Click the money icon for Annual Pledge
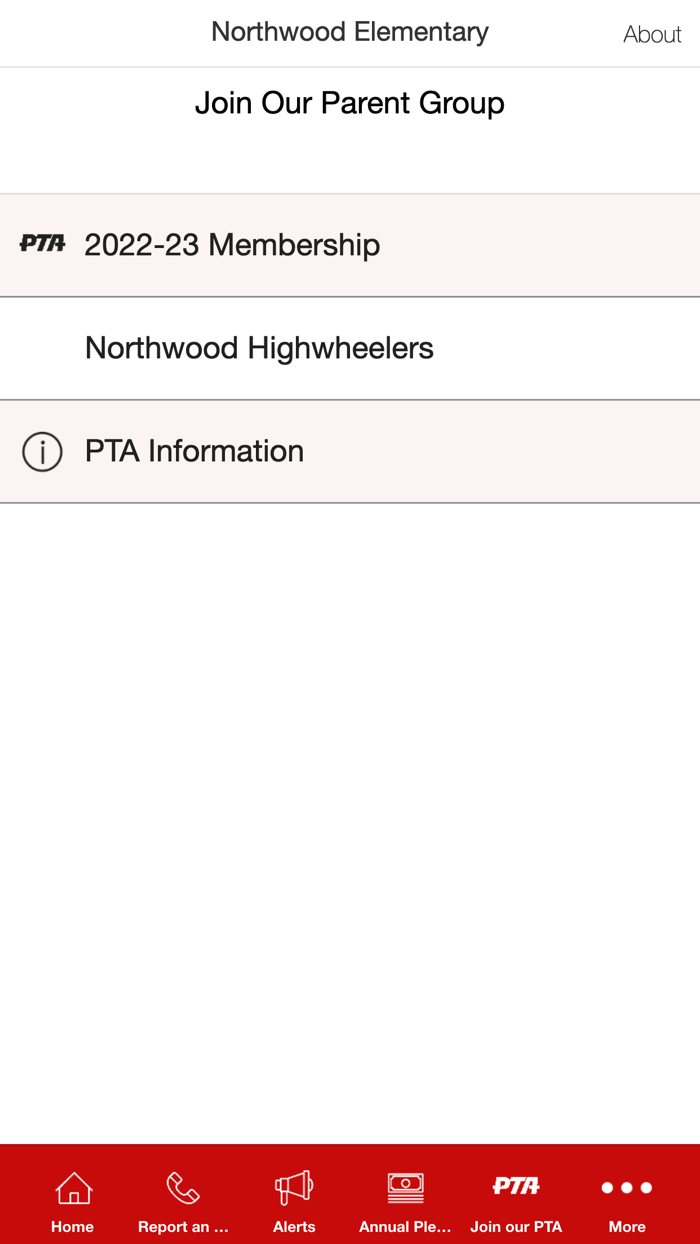Image resolution: width=700 pixels, height=1244 pixels. coord(405,1186)
